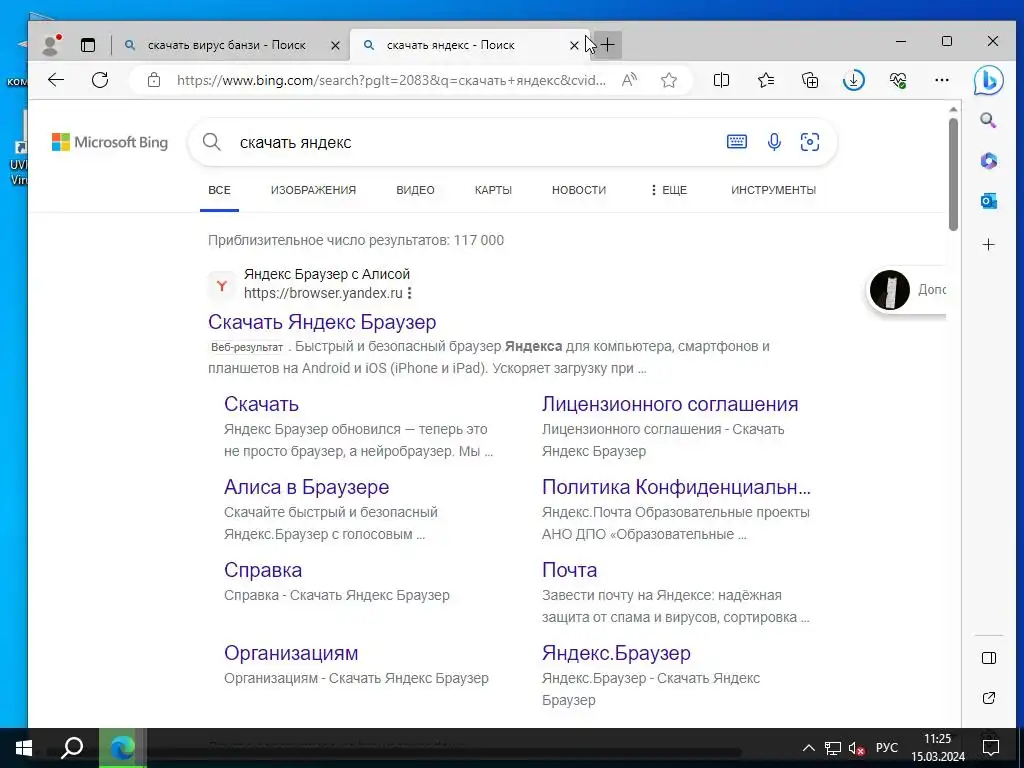The height and width of the screenshot is (768, 1024).
Task: Toggle the sidebar panel icon at bottom
Action: 989,658
